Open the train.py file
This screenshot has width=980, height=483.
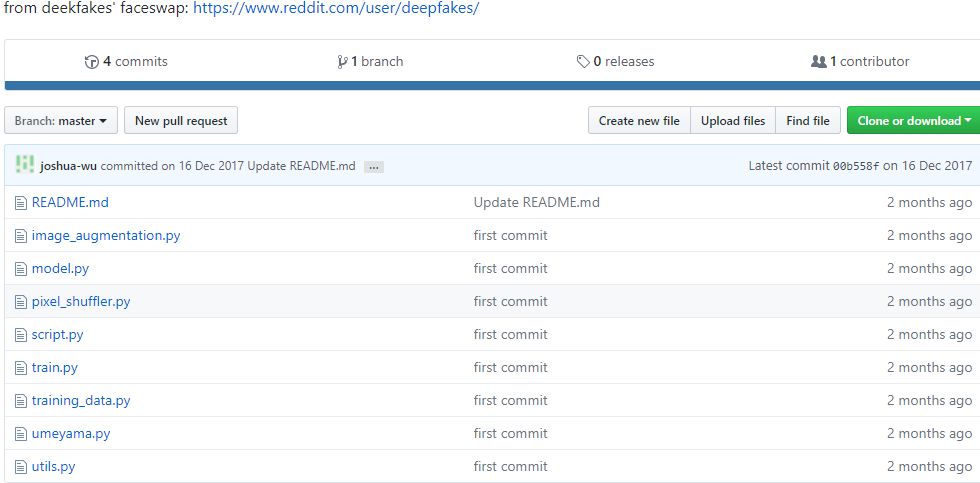(x=55, y=367)
